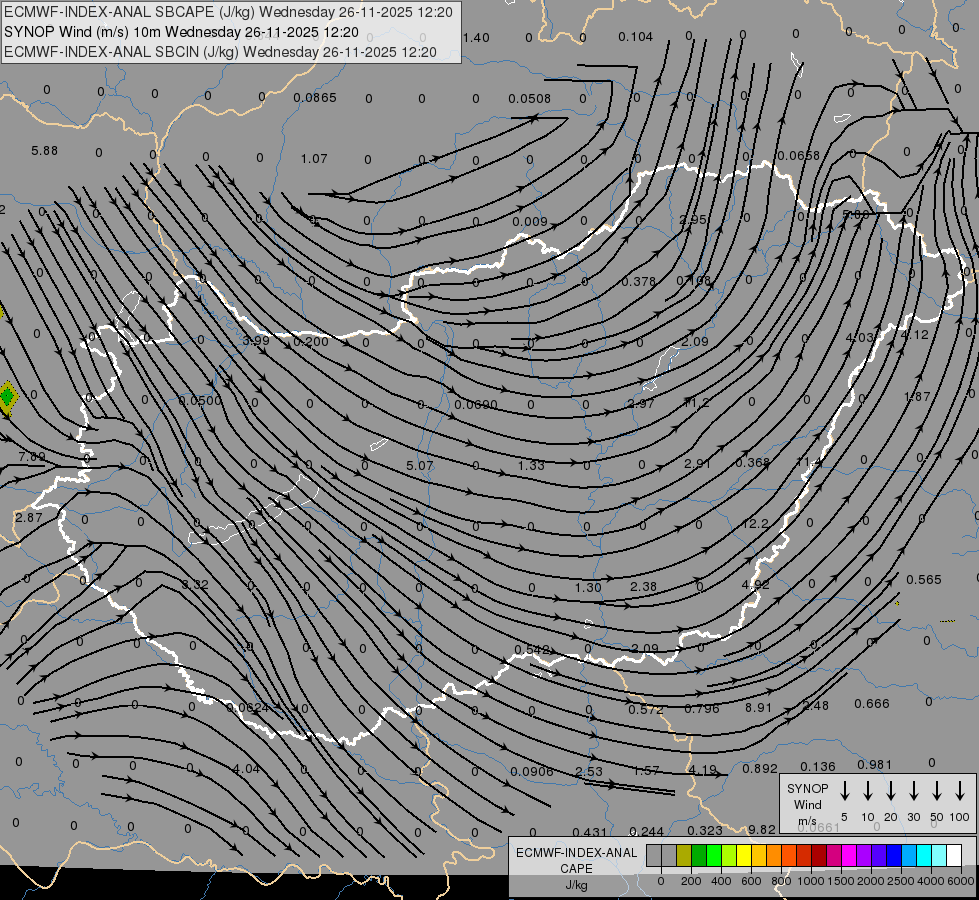The width and height of the screenshot is (979, 900).
Task: Click the 2500 tick label on CAPE scale
Action: click(x=901, y=881)
